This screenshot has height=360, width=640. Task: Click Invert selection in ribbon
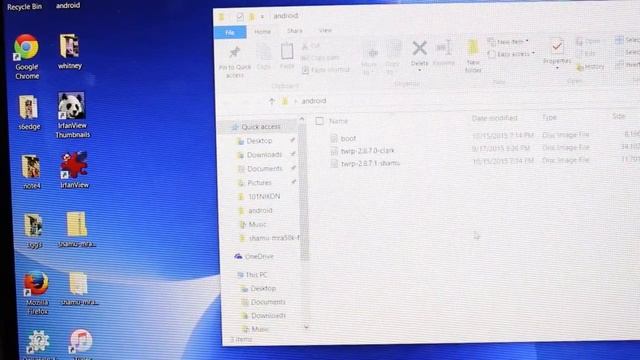click(629, 64)
